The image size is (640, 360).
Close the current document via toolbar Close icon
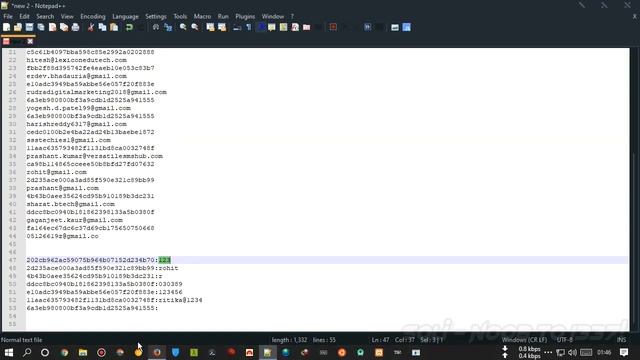tap(53, 27)
